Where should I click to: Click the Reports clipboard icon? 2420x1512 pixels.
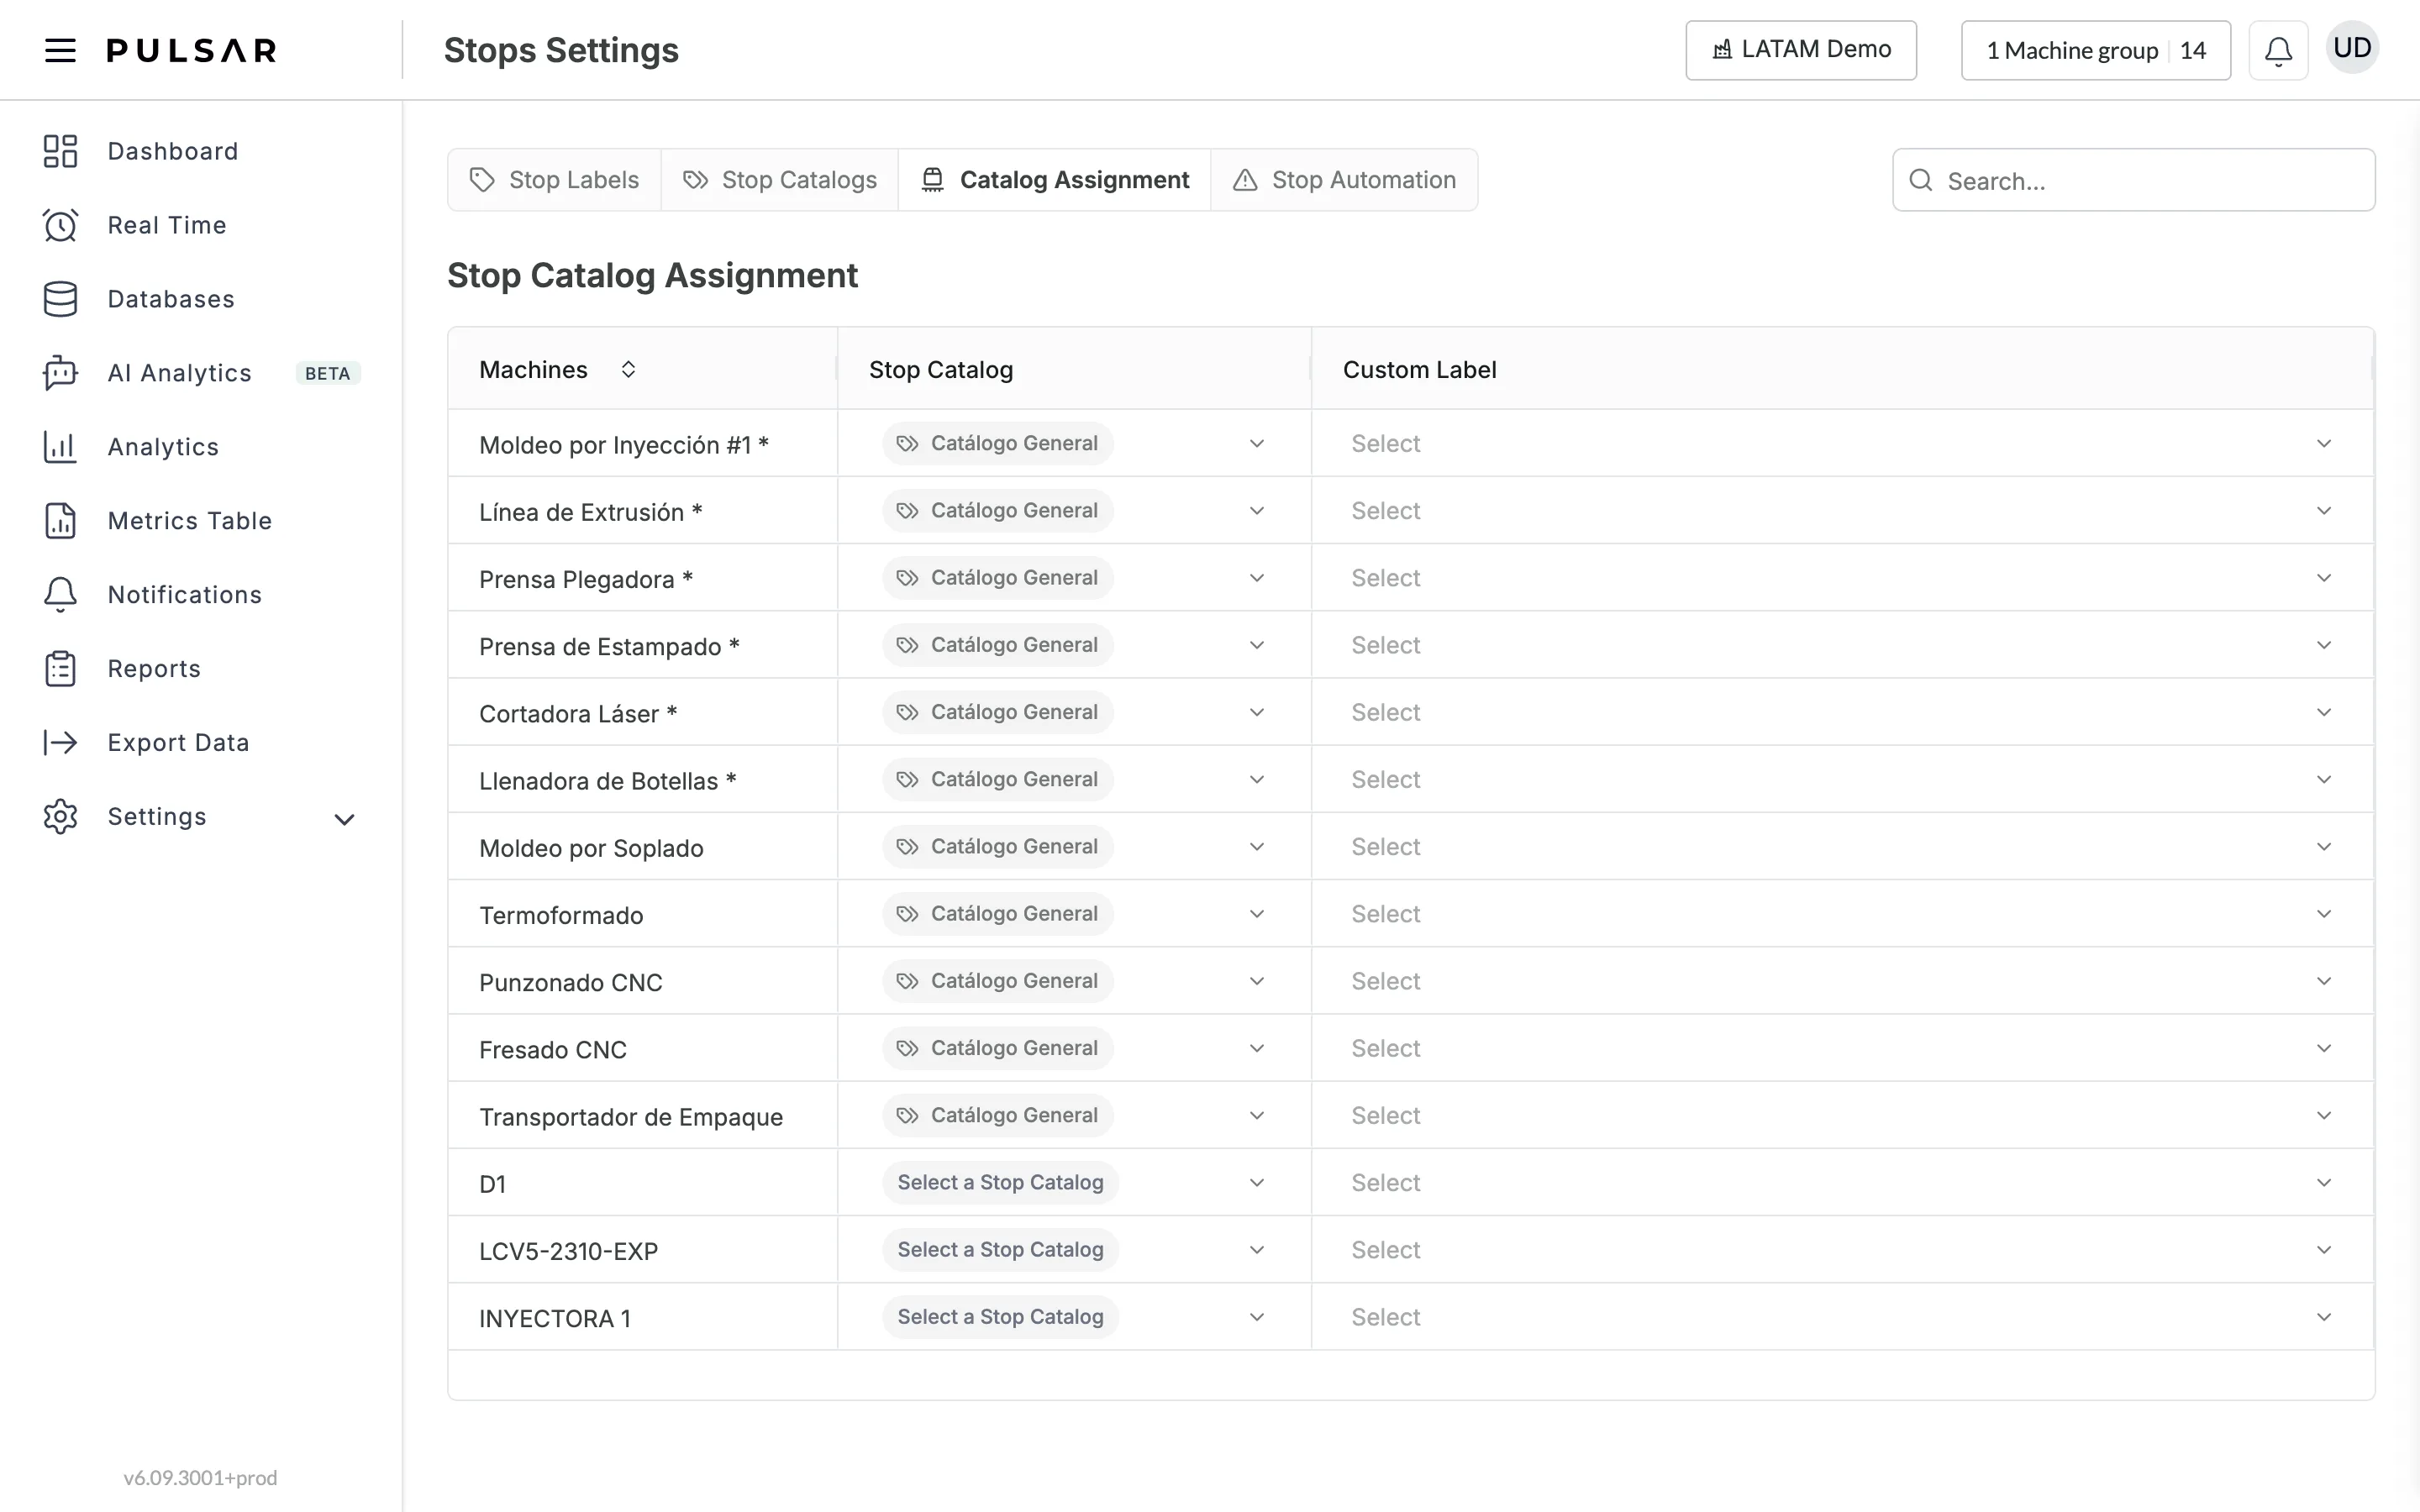[60, 669]
